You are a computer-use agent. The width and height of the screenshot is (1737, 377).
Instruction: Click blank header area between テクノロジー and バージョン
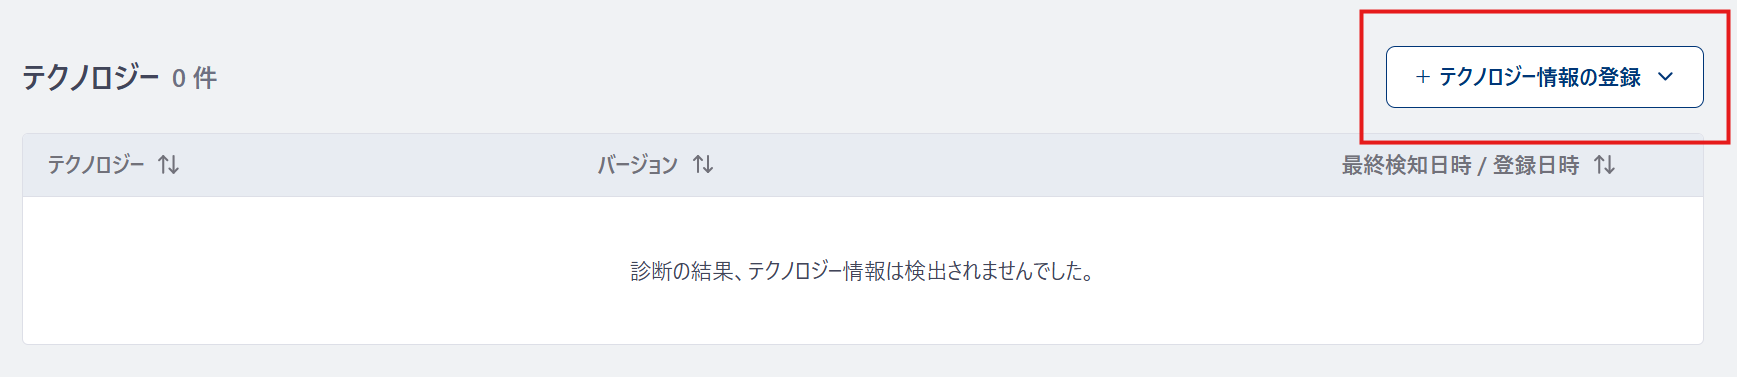point(388,165)
